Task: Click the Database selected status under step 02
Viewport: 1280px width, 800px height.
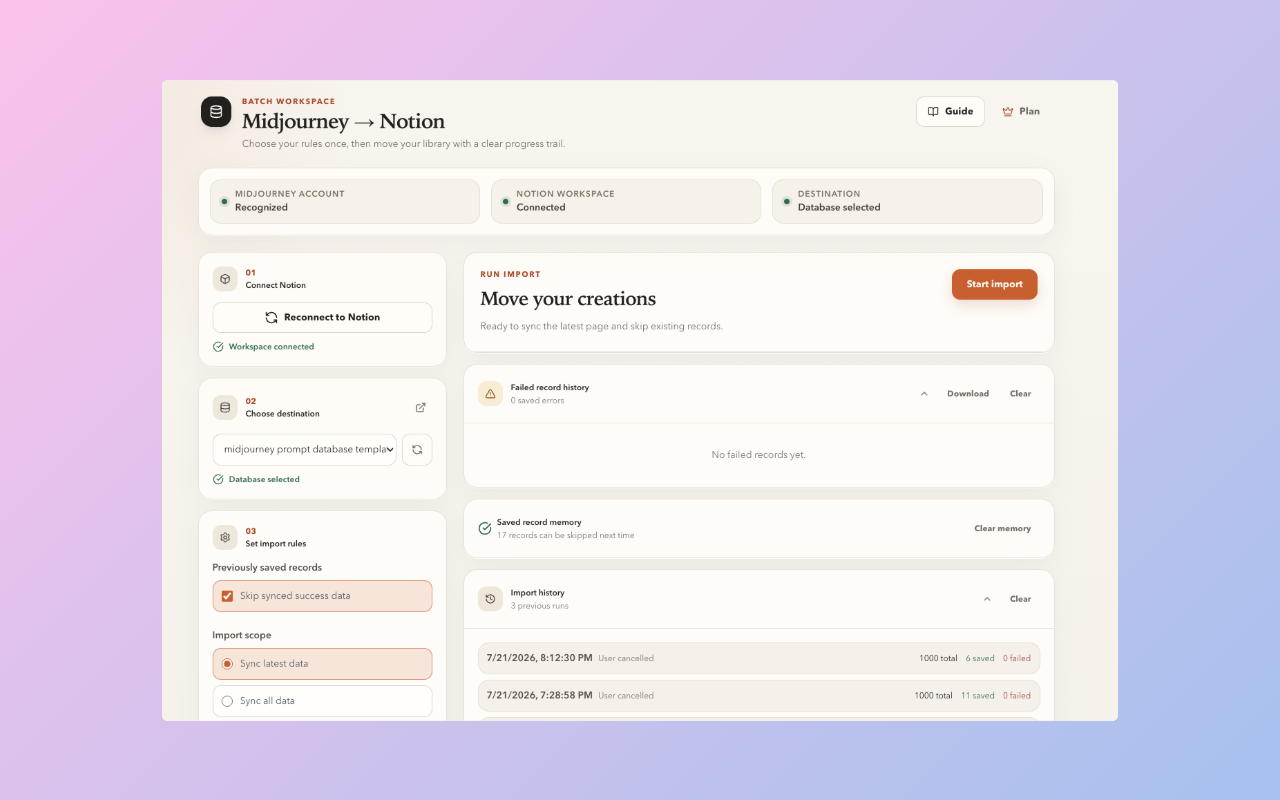Action: [x=264, y=479]
